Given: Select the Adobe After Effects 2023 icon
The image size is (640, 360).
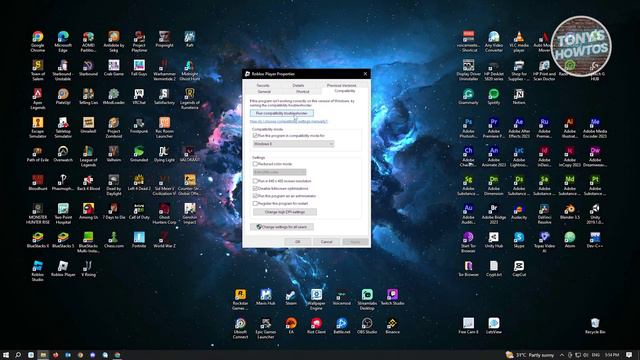Looking at the screenshot, I should pyautogui.click(x=519, y=128).
